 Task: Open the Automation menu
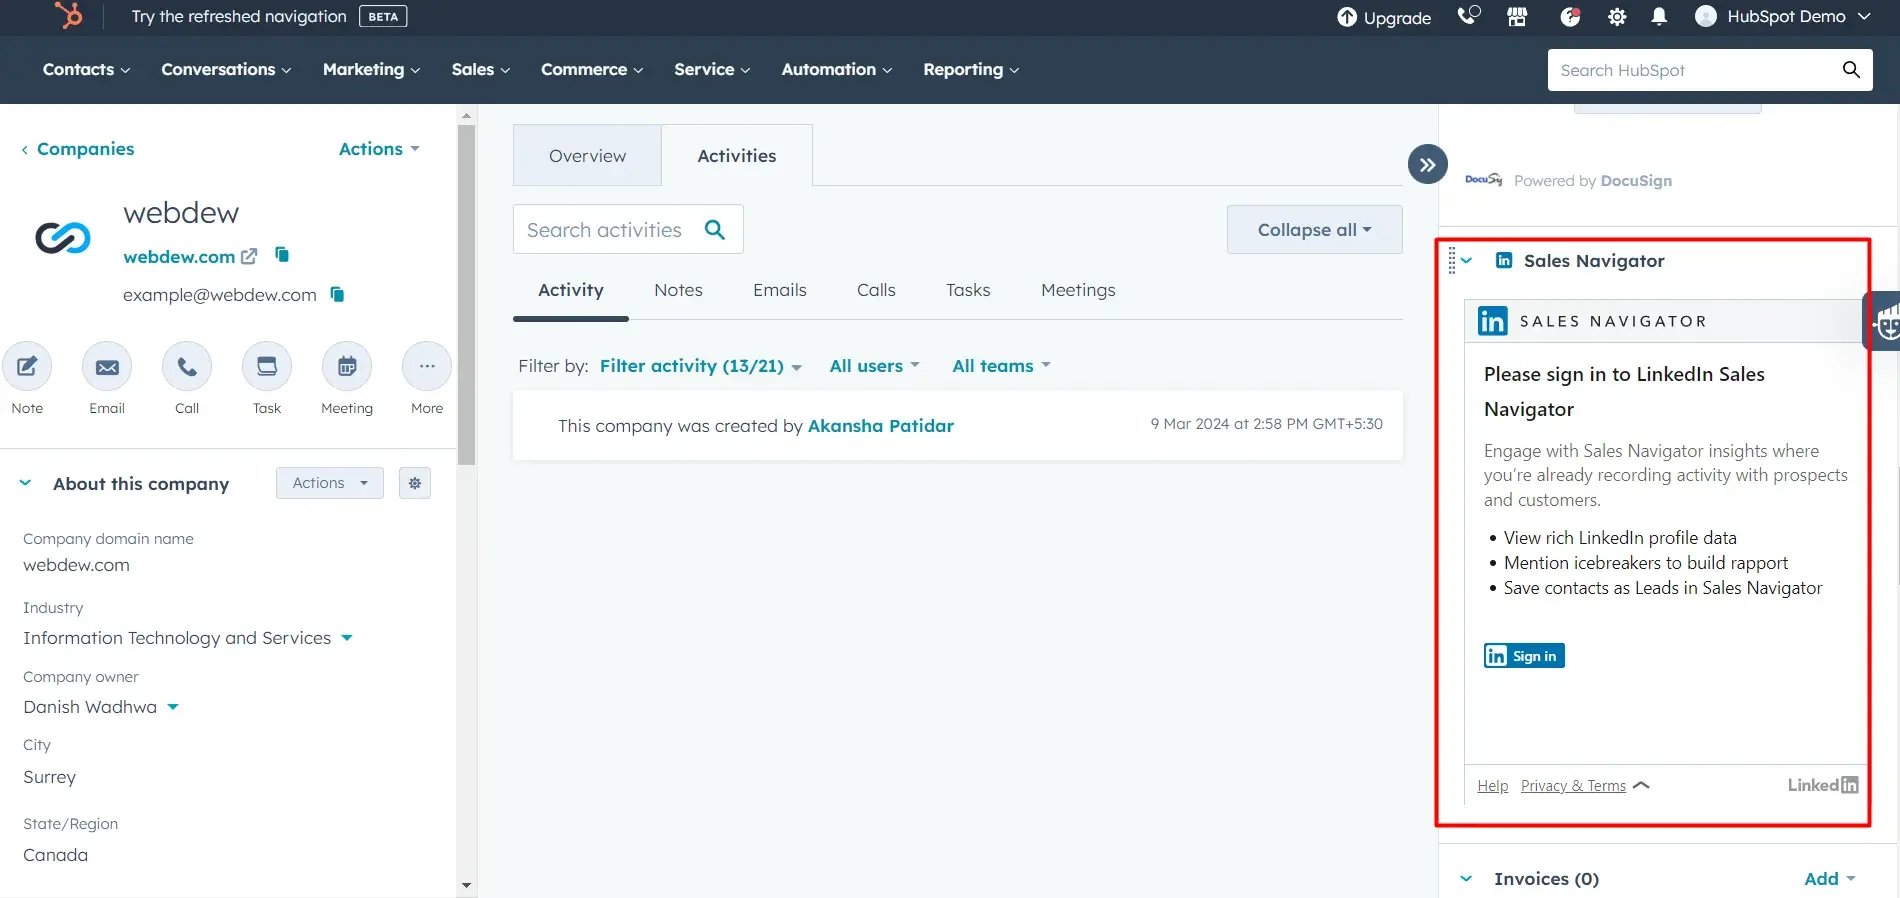(x=837, y=69)
